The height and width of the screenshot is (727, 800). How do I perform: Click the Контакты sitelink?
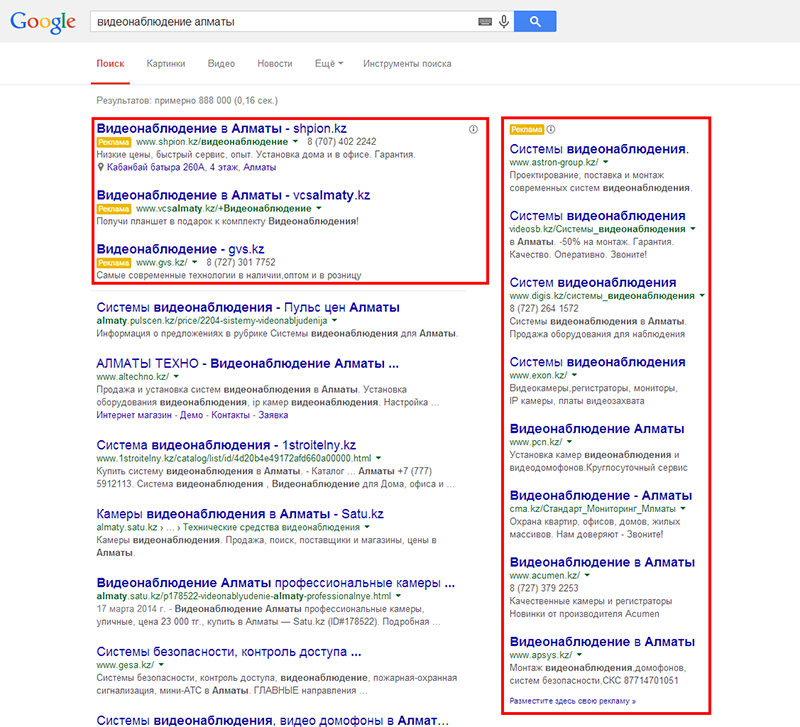pyautogui.click(x=231, y=415)
